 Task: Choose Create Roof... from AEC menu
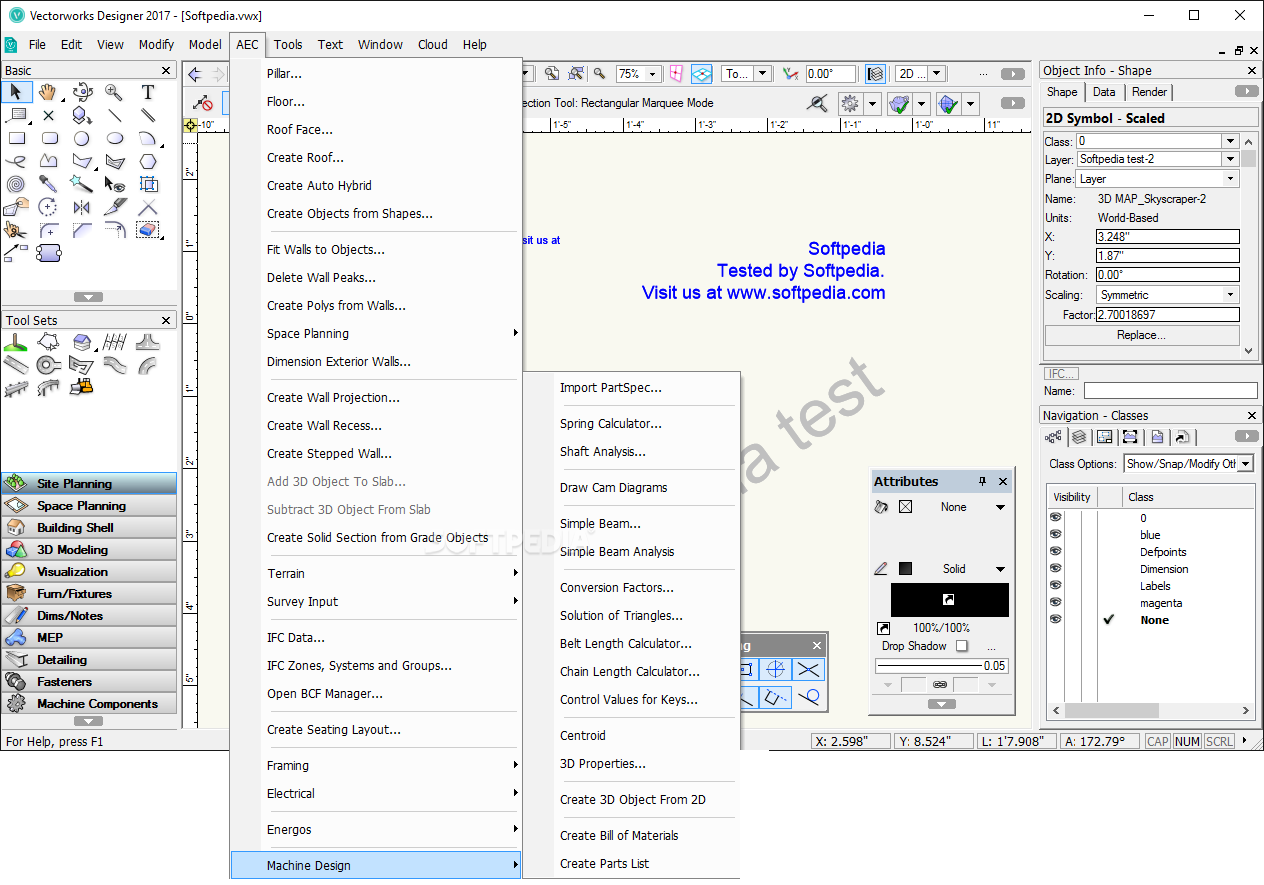pos(305,157)
